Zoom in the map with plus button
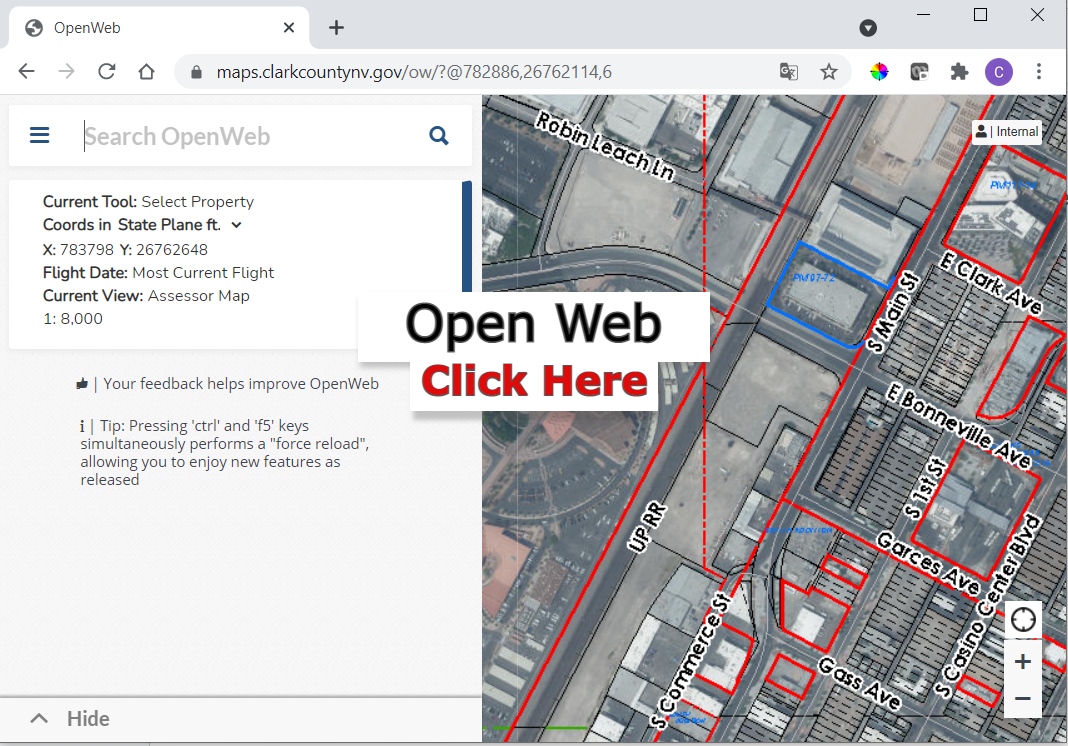1068x746 pixels. [1022, 661]
